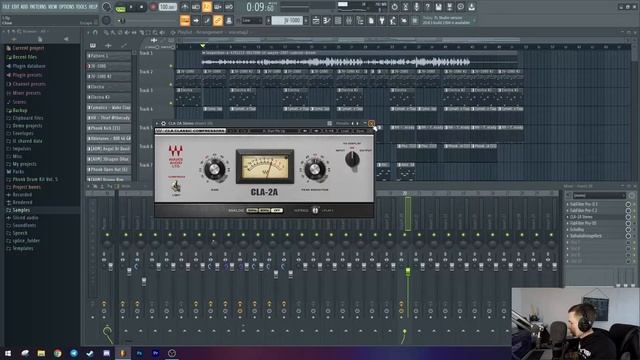
Task: Click the render audio file icon
Action: click(449, 7)
